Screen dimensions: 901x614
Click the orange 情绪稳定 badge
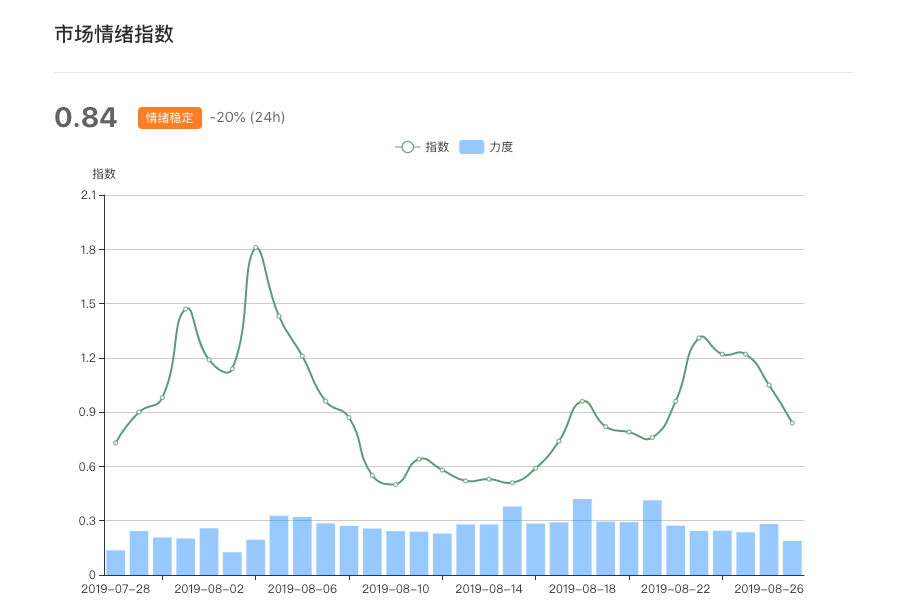tap(170, 118)
